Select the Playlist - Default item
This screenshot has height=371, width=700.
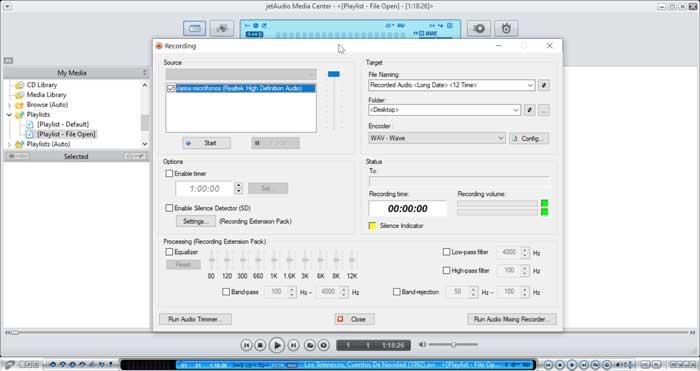pyautogui.click(x=63, y=124)
